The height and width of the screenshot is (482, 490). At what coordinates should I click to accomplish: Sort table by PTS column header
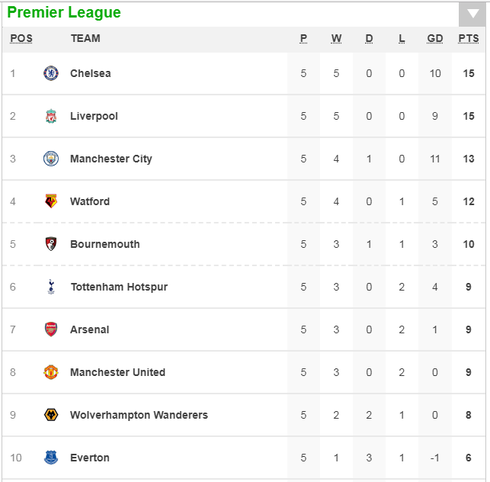(468, 38)
